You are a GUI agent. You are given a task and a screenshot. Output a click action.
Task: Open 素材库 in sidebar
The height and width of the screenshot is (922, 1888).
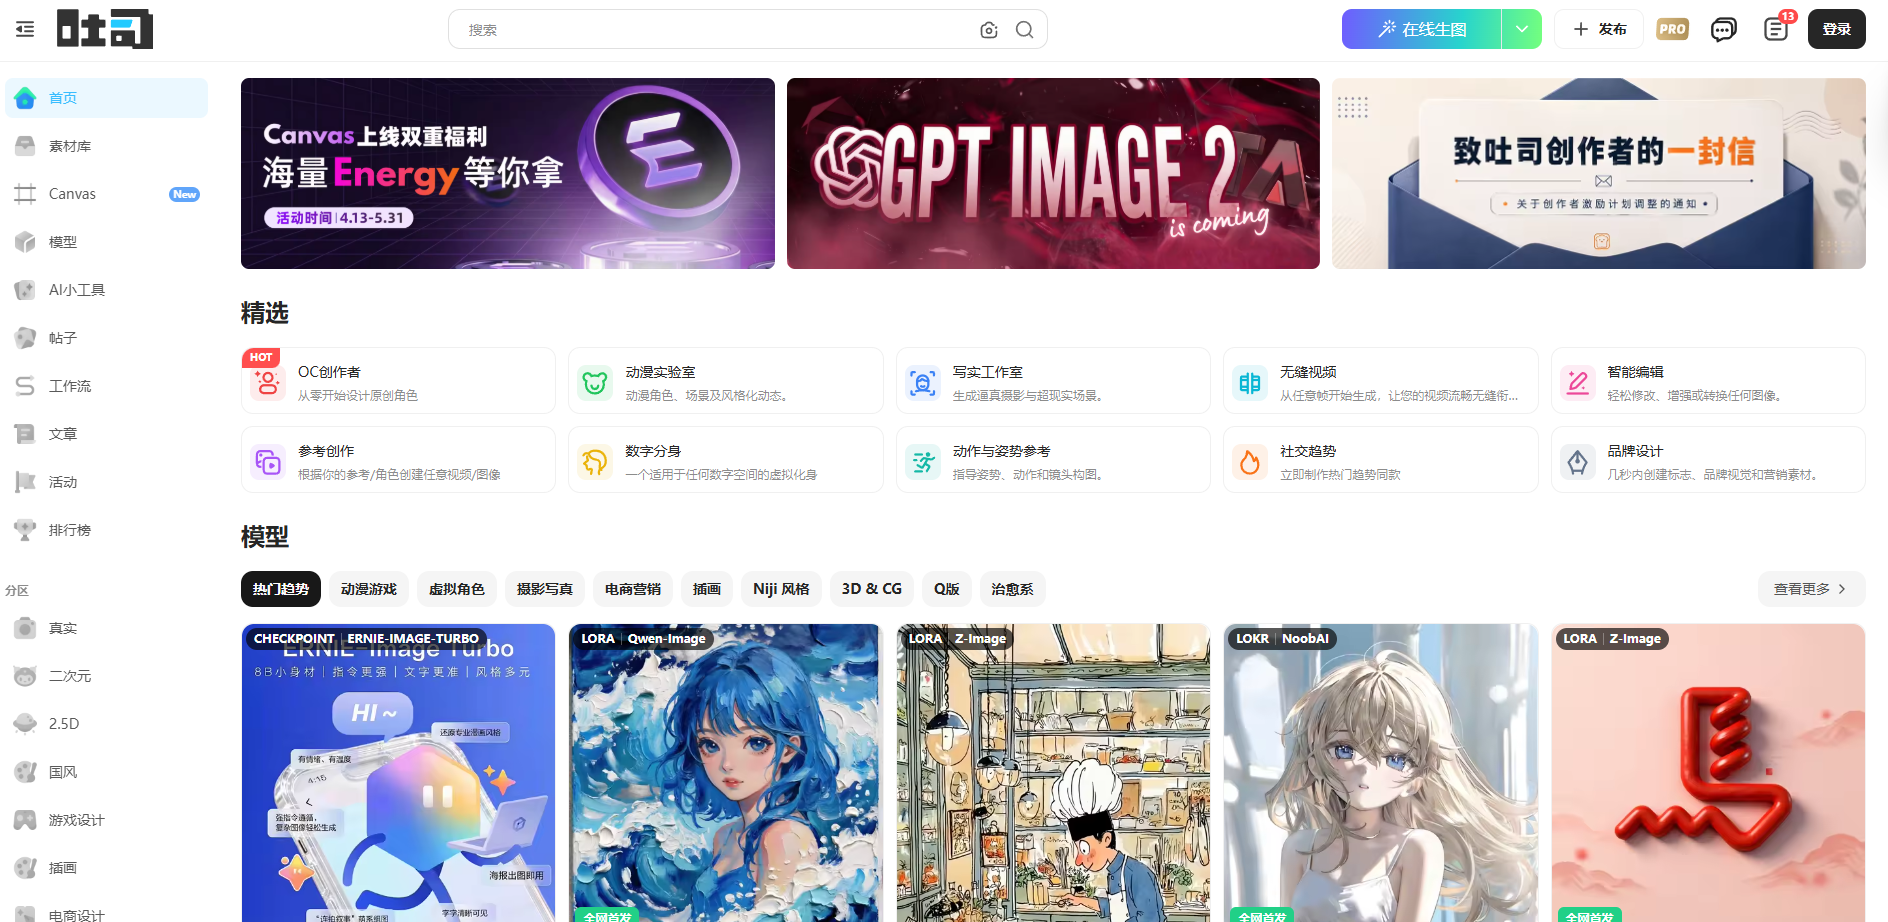pos(107,146)
